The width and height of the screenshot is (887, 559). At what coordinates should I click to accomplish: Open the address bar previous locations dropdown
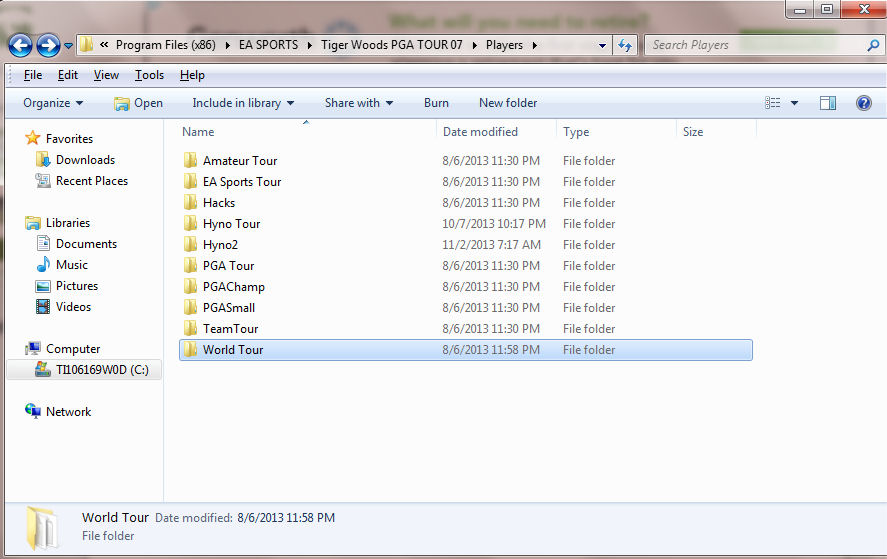[x=602, y=45]
